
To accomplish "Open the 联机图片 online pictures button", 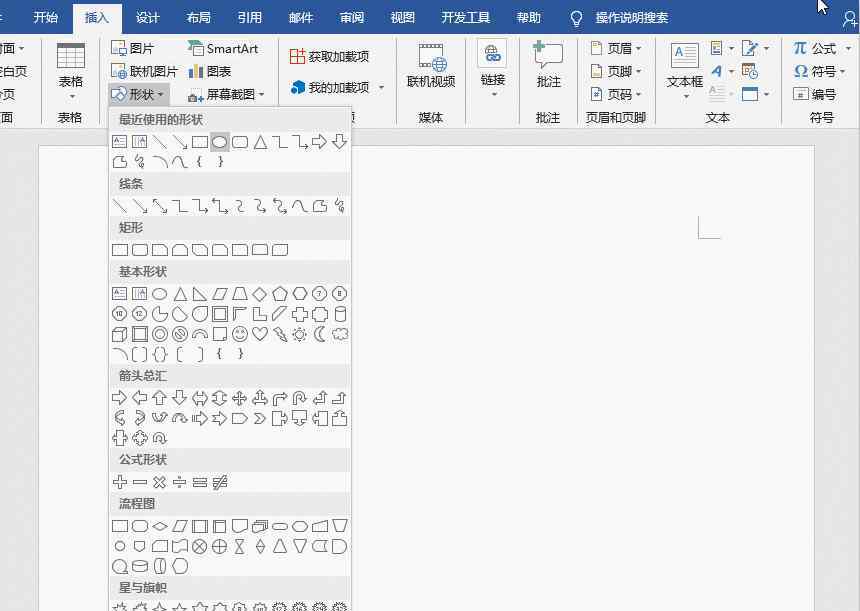I will pyautogui.click(x=144, y=71).
